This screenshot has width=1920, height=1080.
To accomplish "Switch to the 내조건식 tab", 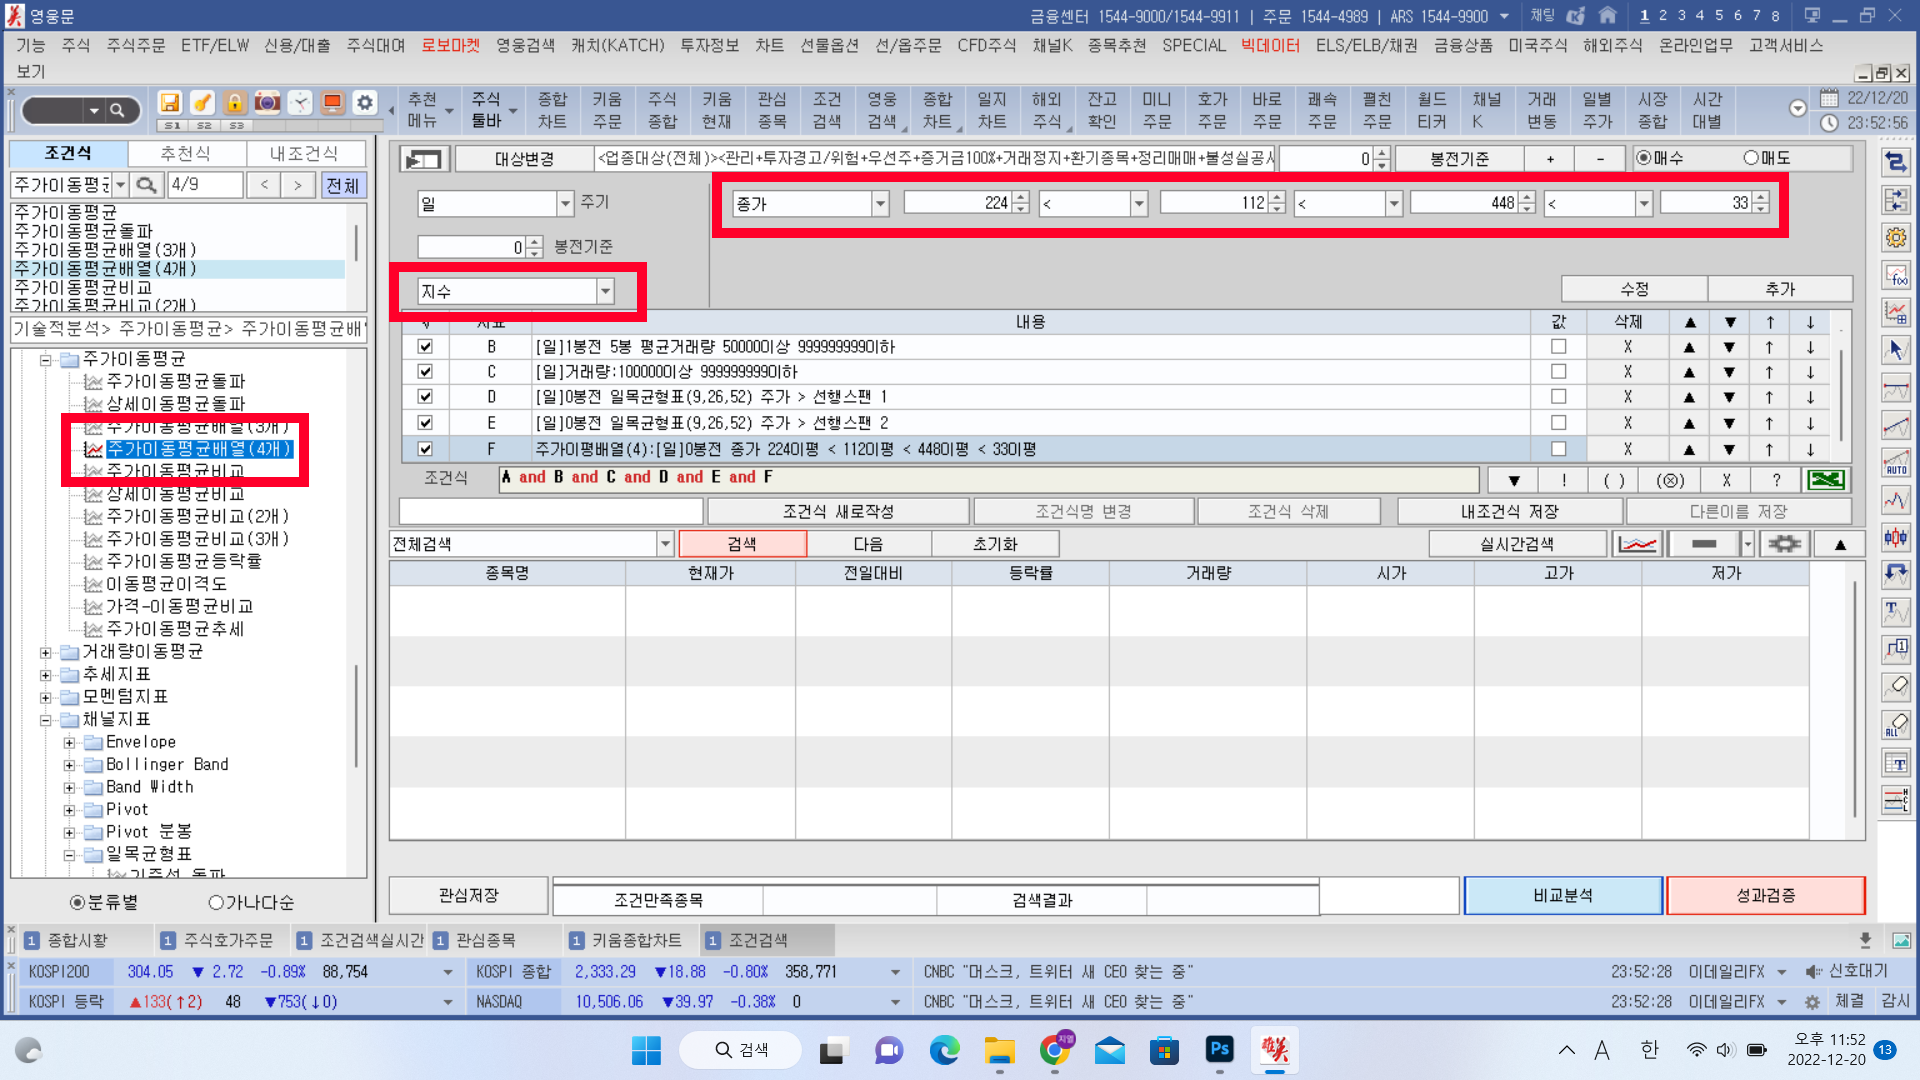I will 304,153.
